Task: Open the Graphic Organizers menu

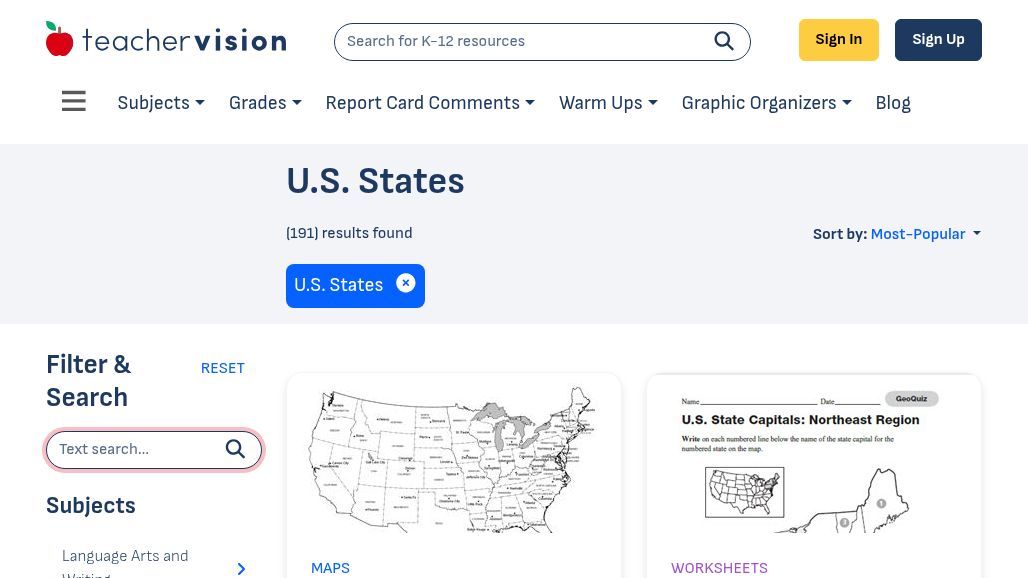Action: tap(766, 103)
